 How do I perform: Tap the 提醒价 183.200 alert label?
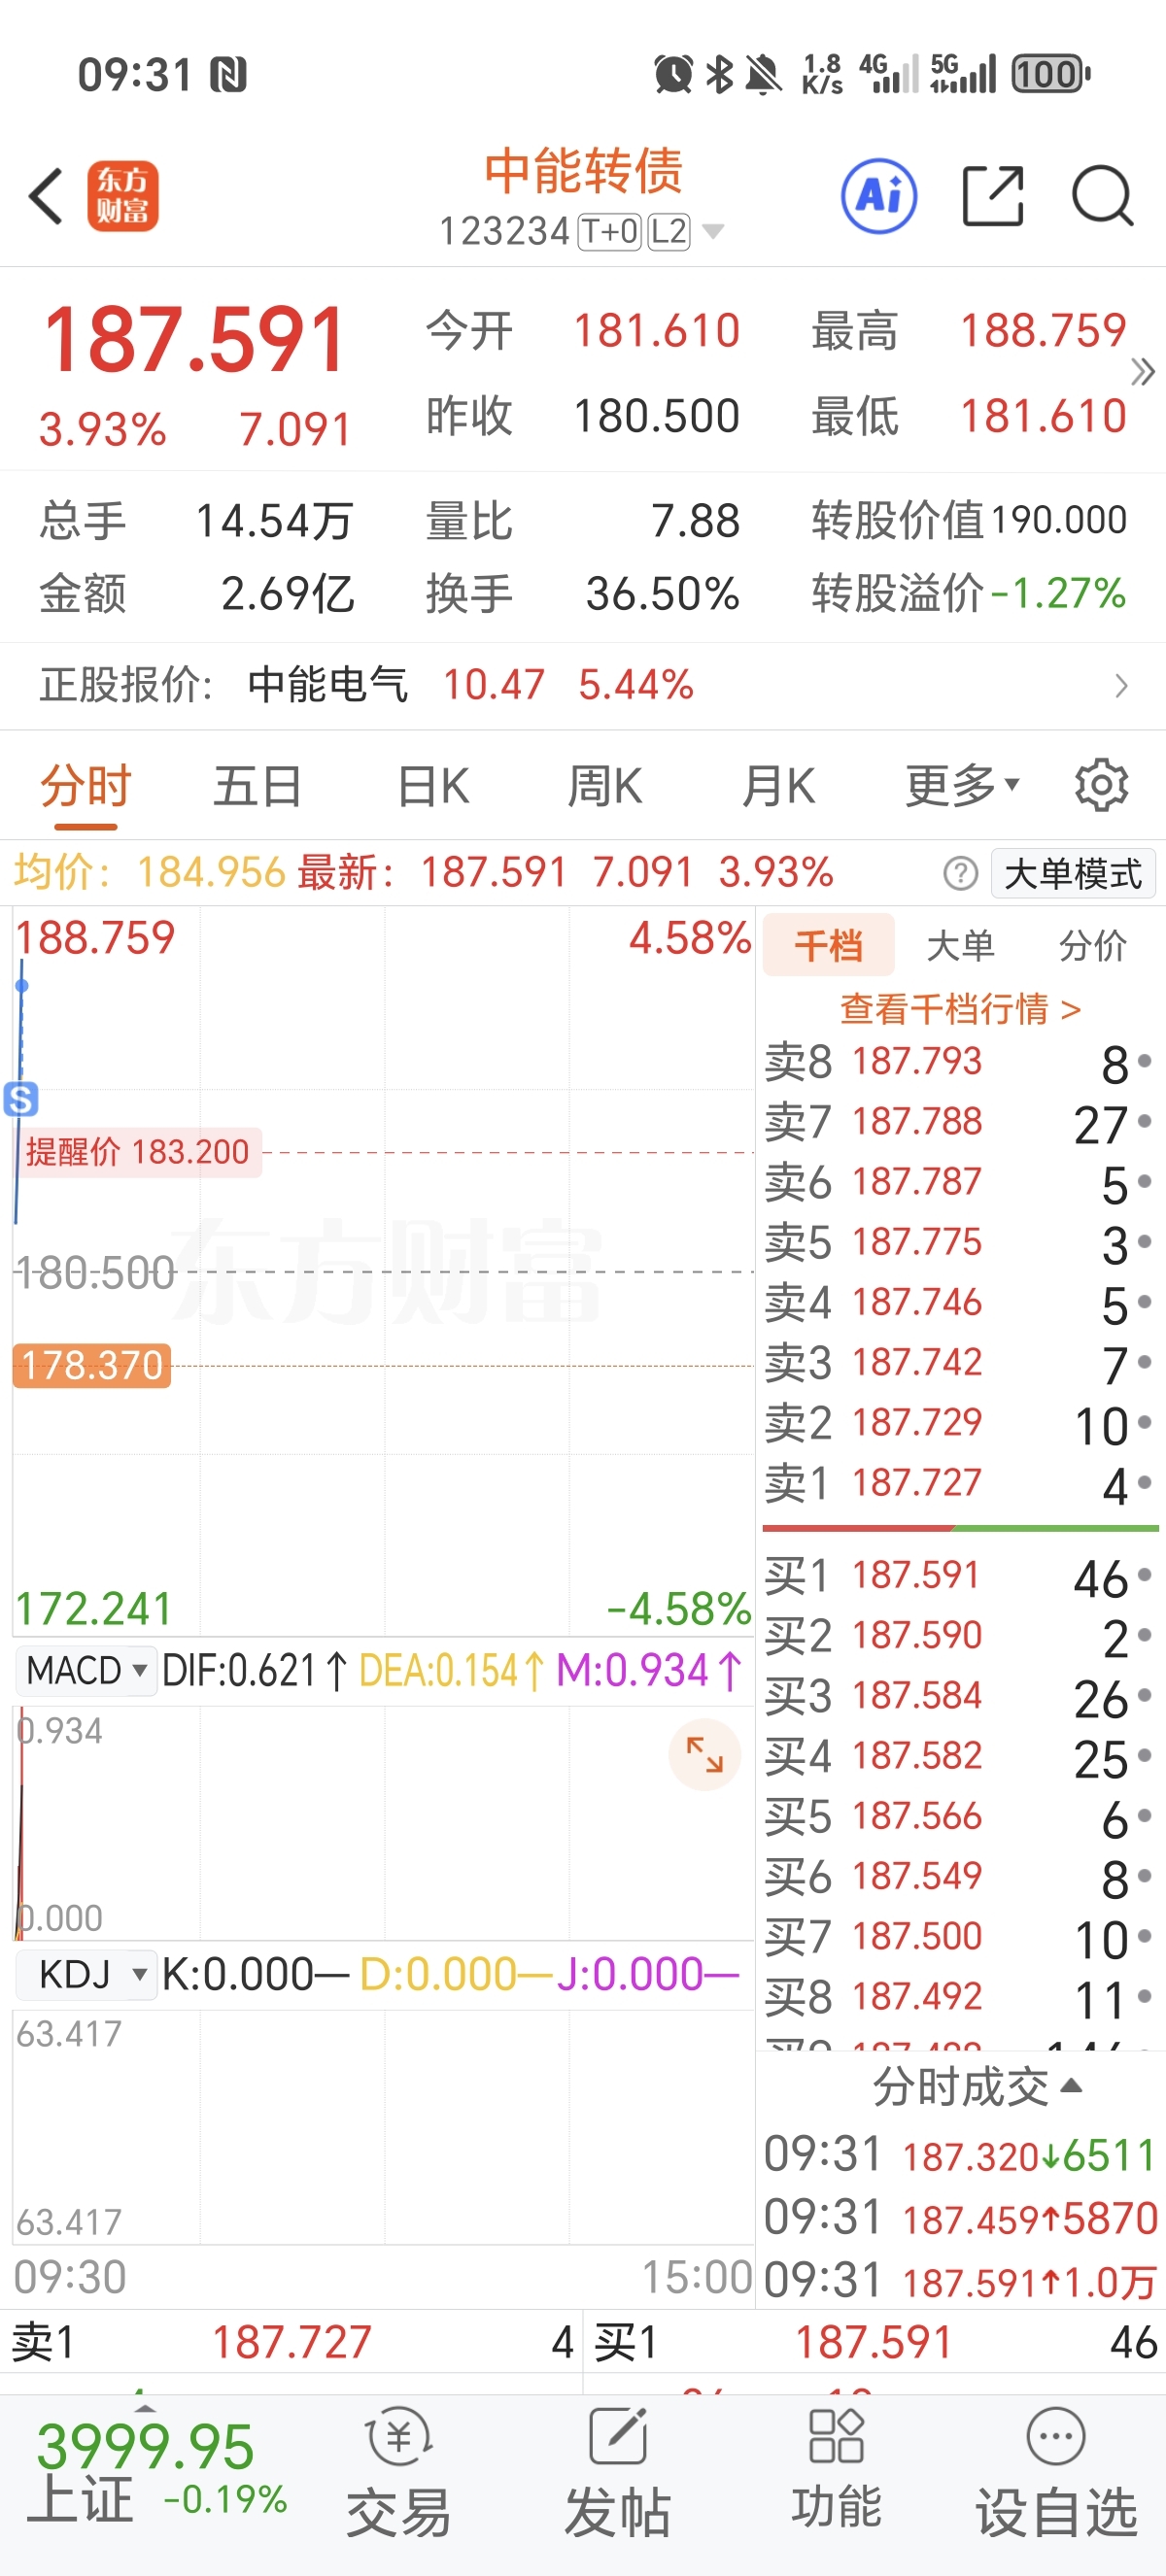point(138,1152)
